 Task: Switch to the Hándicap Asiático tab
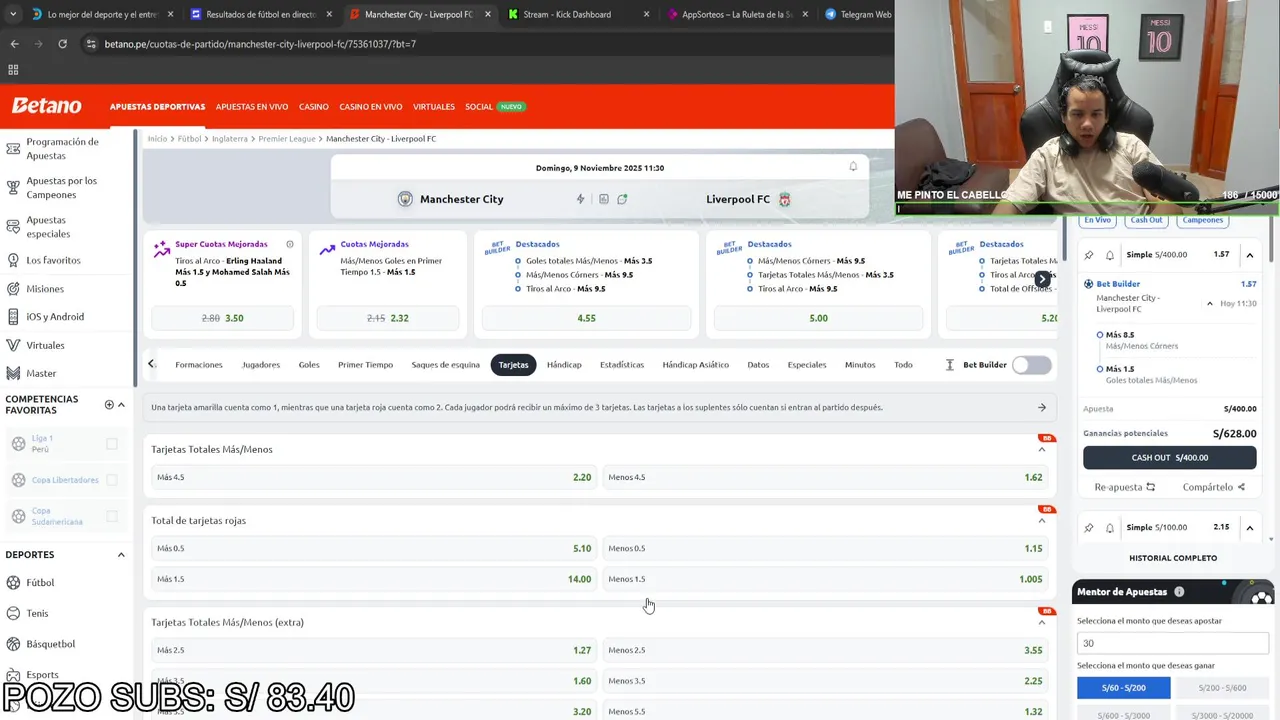tap(696, 365)
